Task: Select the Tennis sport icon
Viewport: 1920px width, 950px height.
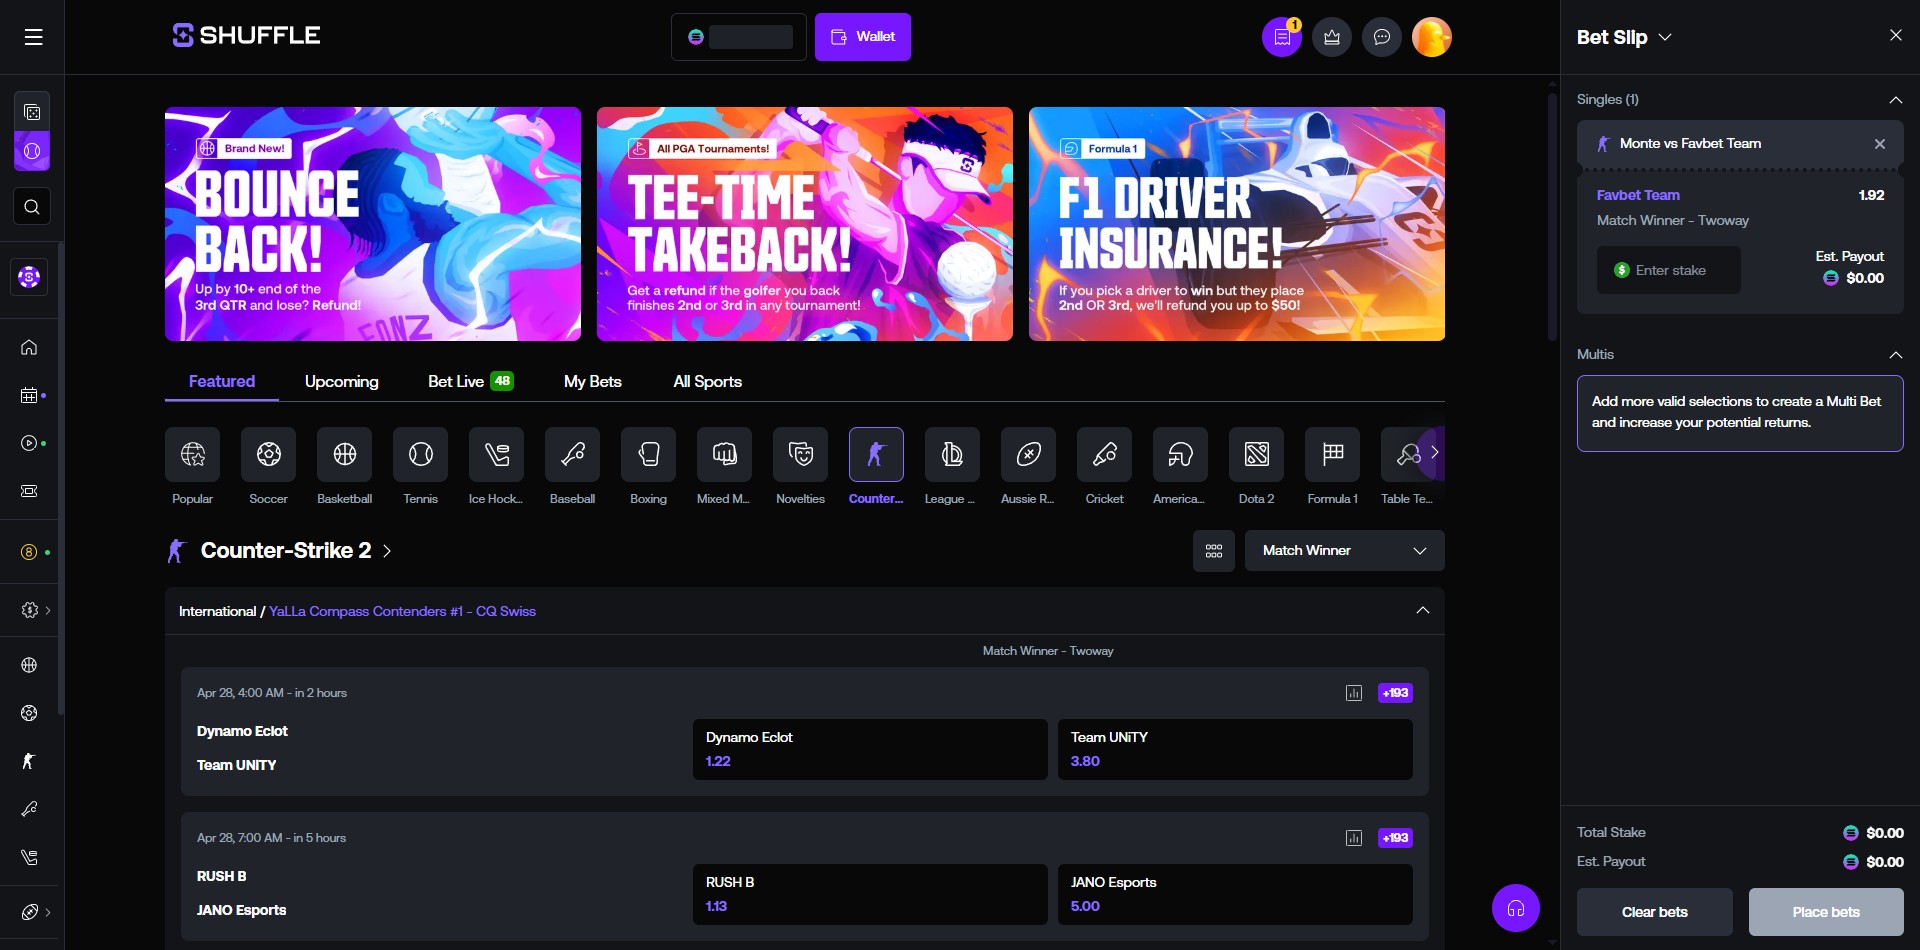Action: pyautogui.click(x=421, y=454)
